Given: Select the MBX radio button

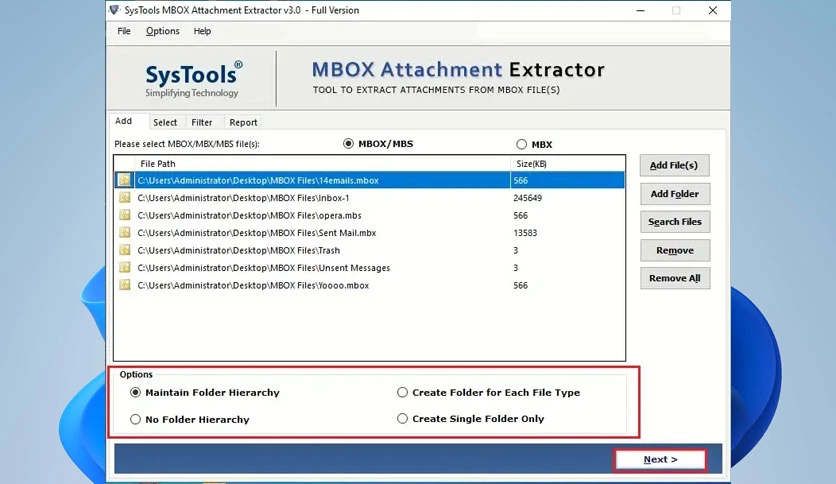Looking at the screenshot, I should 521,144.
